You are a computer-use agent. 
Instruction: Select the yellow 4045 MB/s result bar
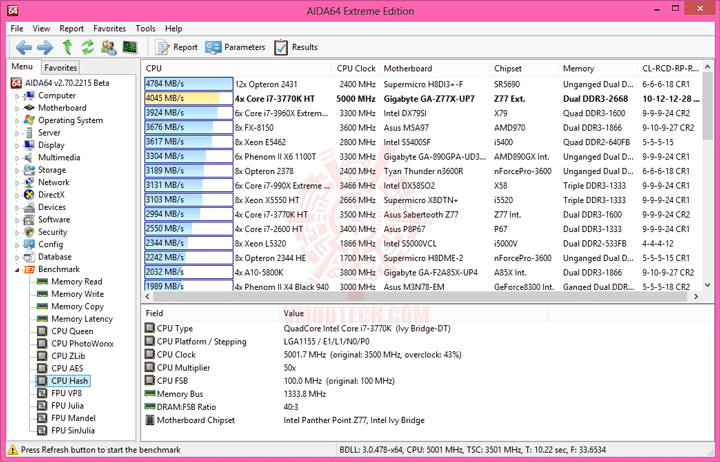click(x=189, y=98)
